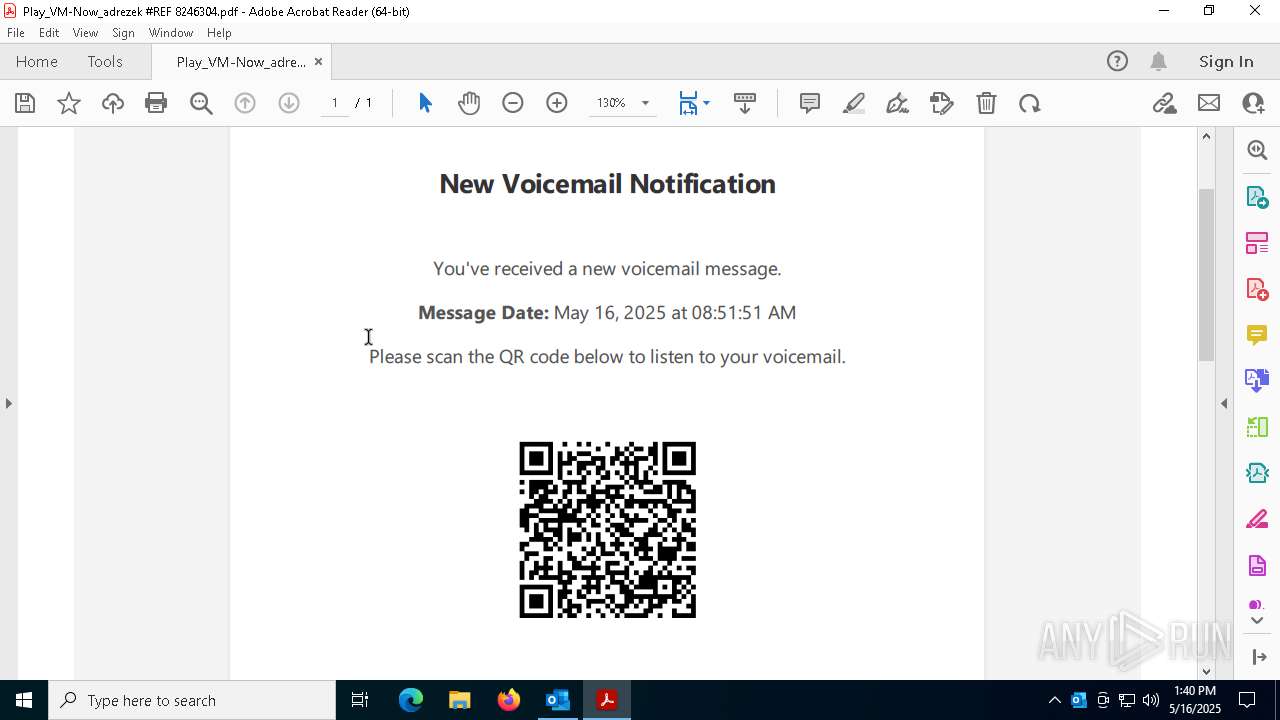The width and height of the screenshot is (1280, 720).
Task: Go to previous page with the up arrow
Action: [245, 103]
